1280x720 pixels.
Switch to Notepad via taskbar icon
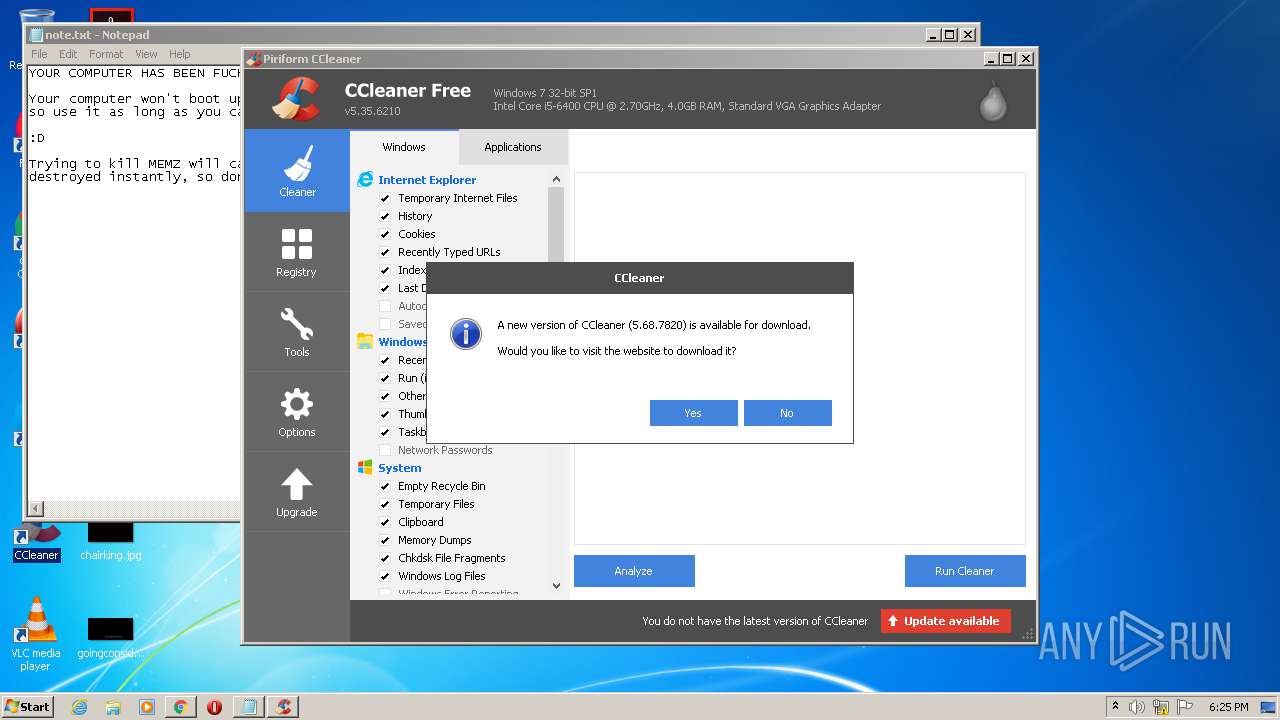pos(248,707)
